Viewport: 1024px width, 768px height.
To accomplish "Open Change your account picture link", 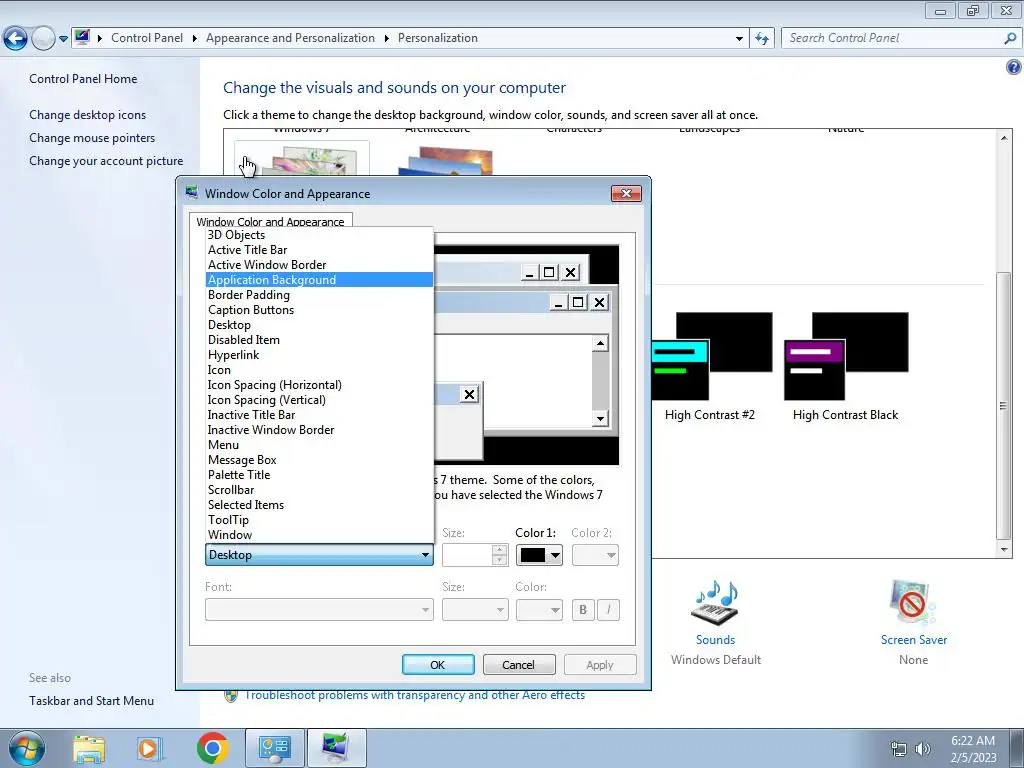I will click(x=106, y=161).
